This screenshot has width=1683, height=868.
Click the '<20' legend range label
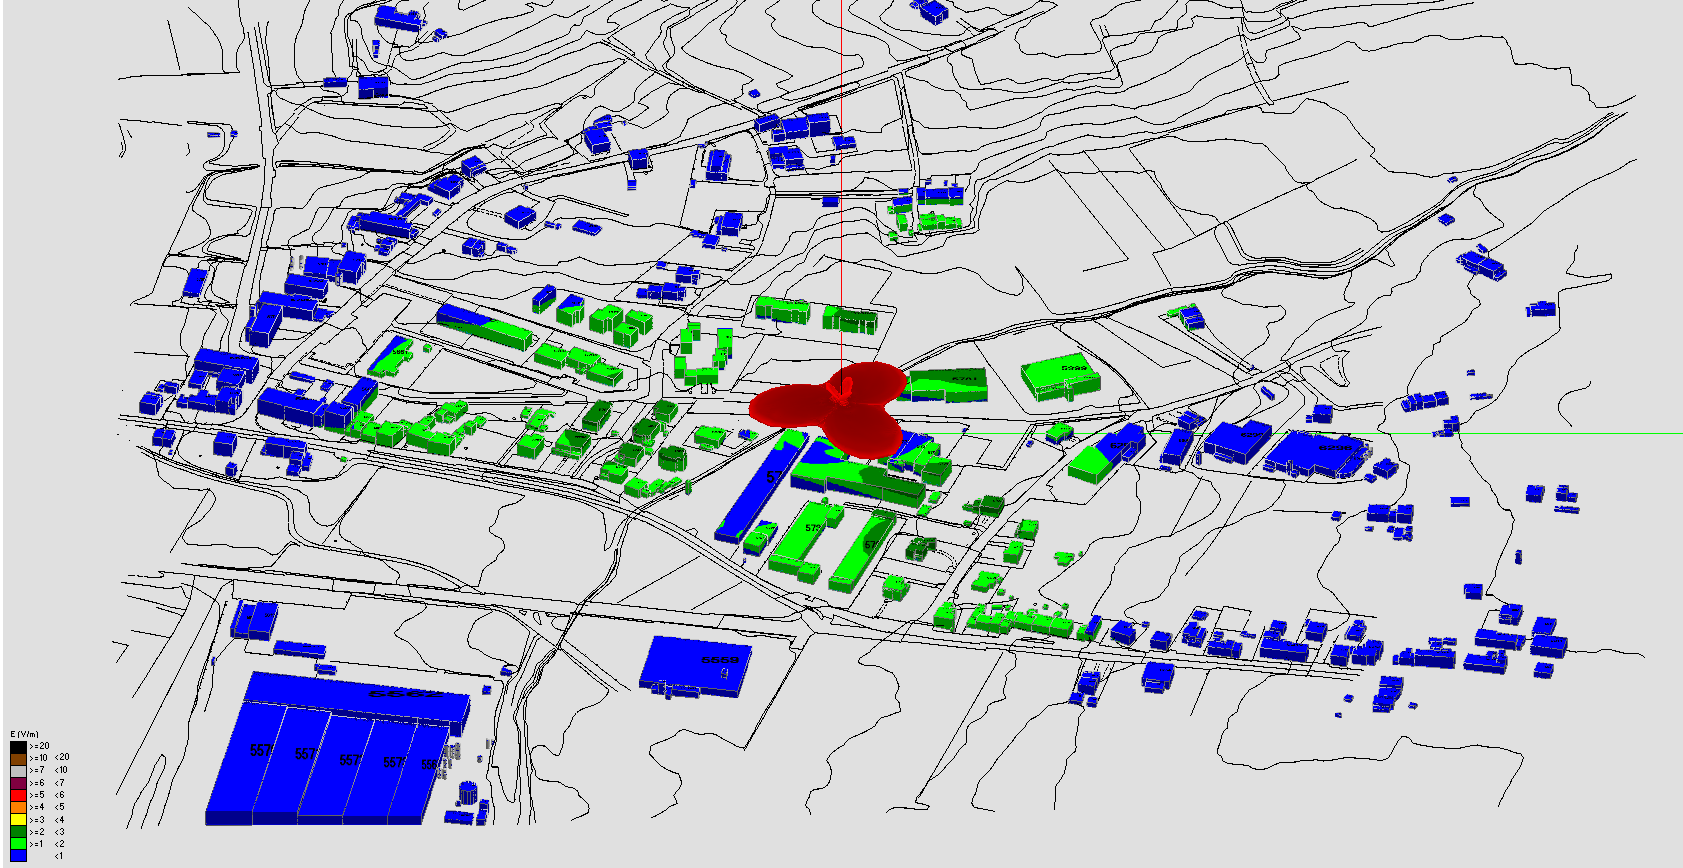(x=62, y=757)
